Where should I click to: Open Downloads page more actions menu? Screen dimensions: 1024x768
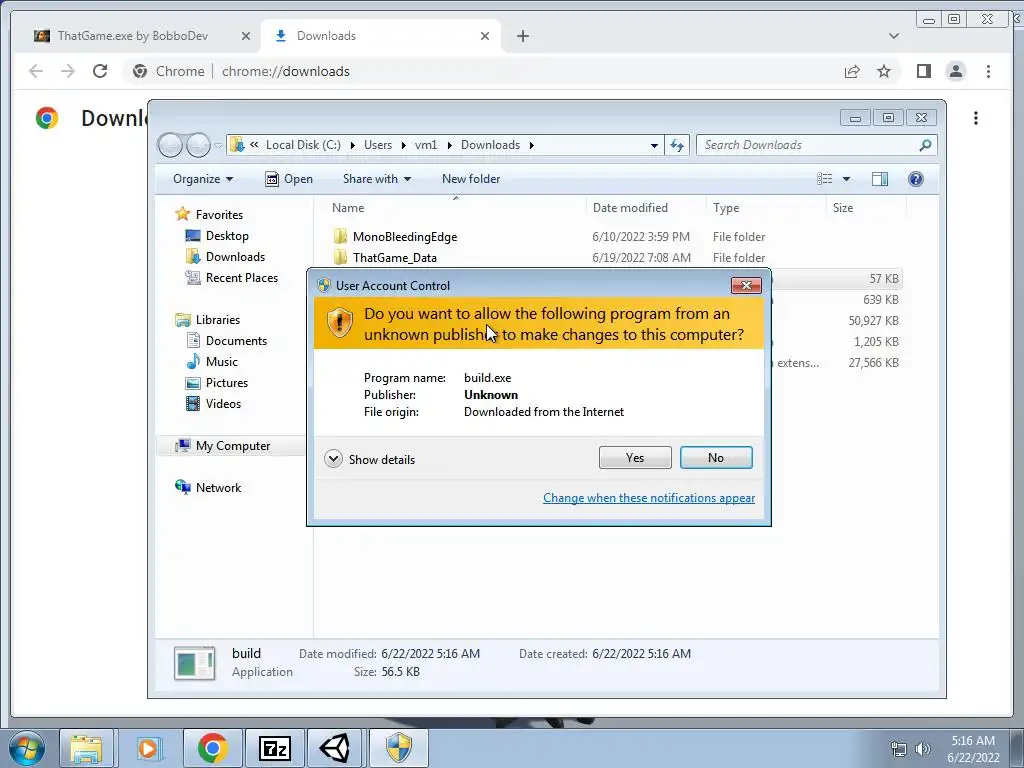coord(976,118)
